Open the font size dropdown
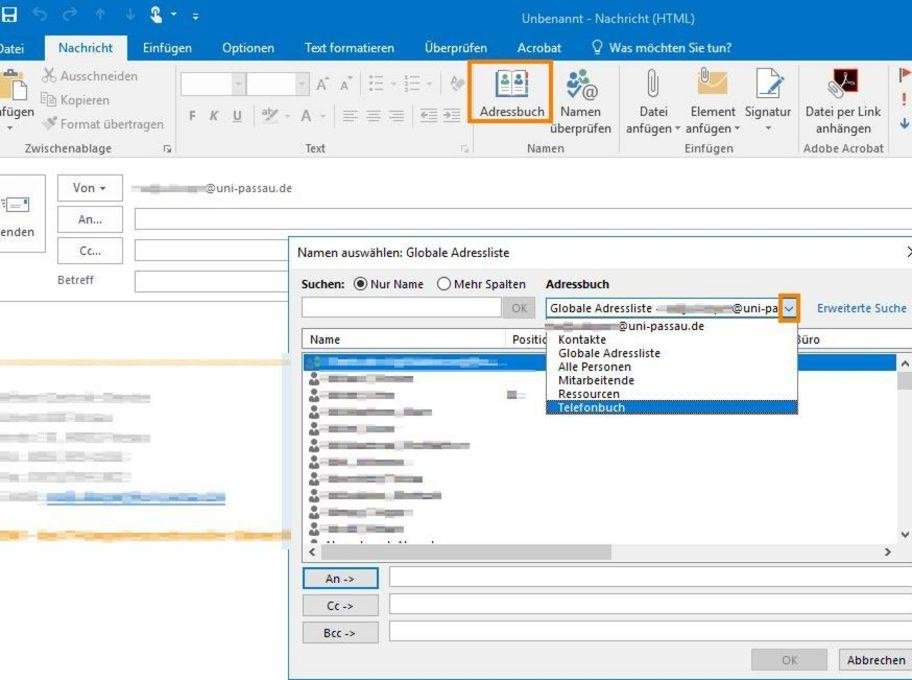 pos(302,85)
